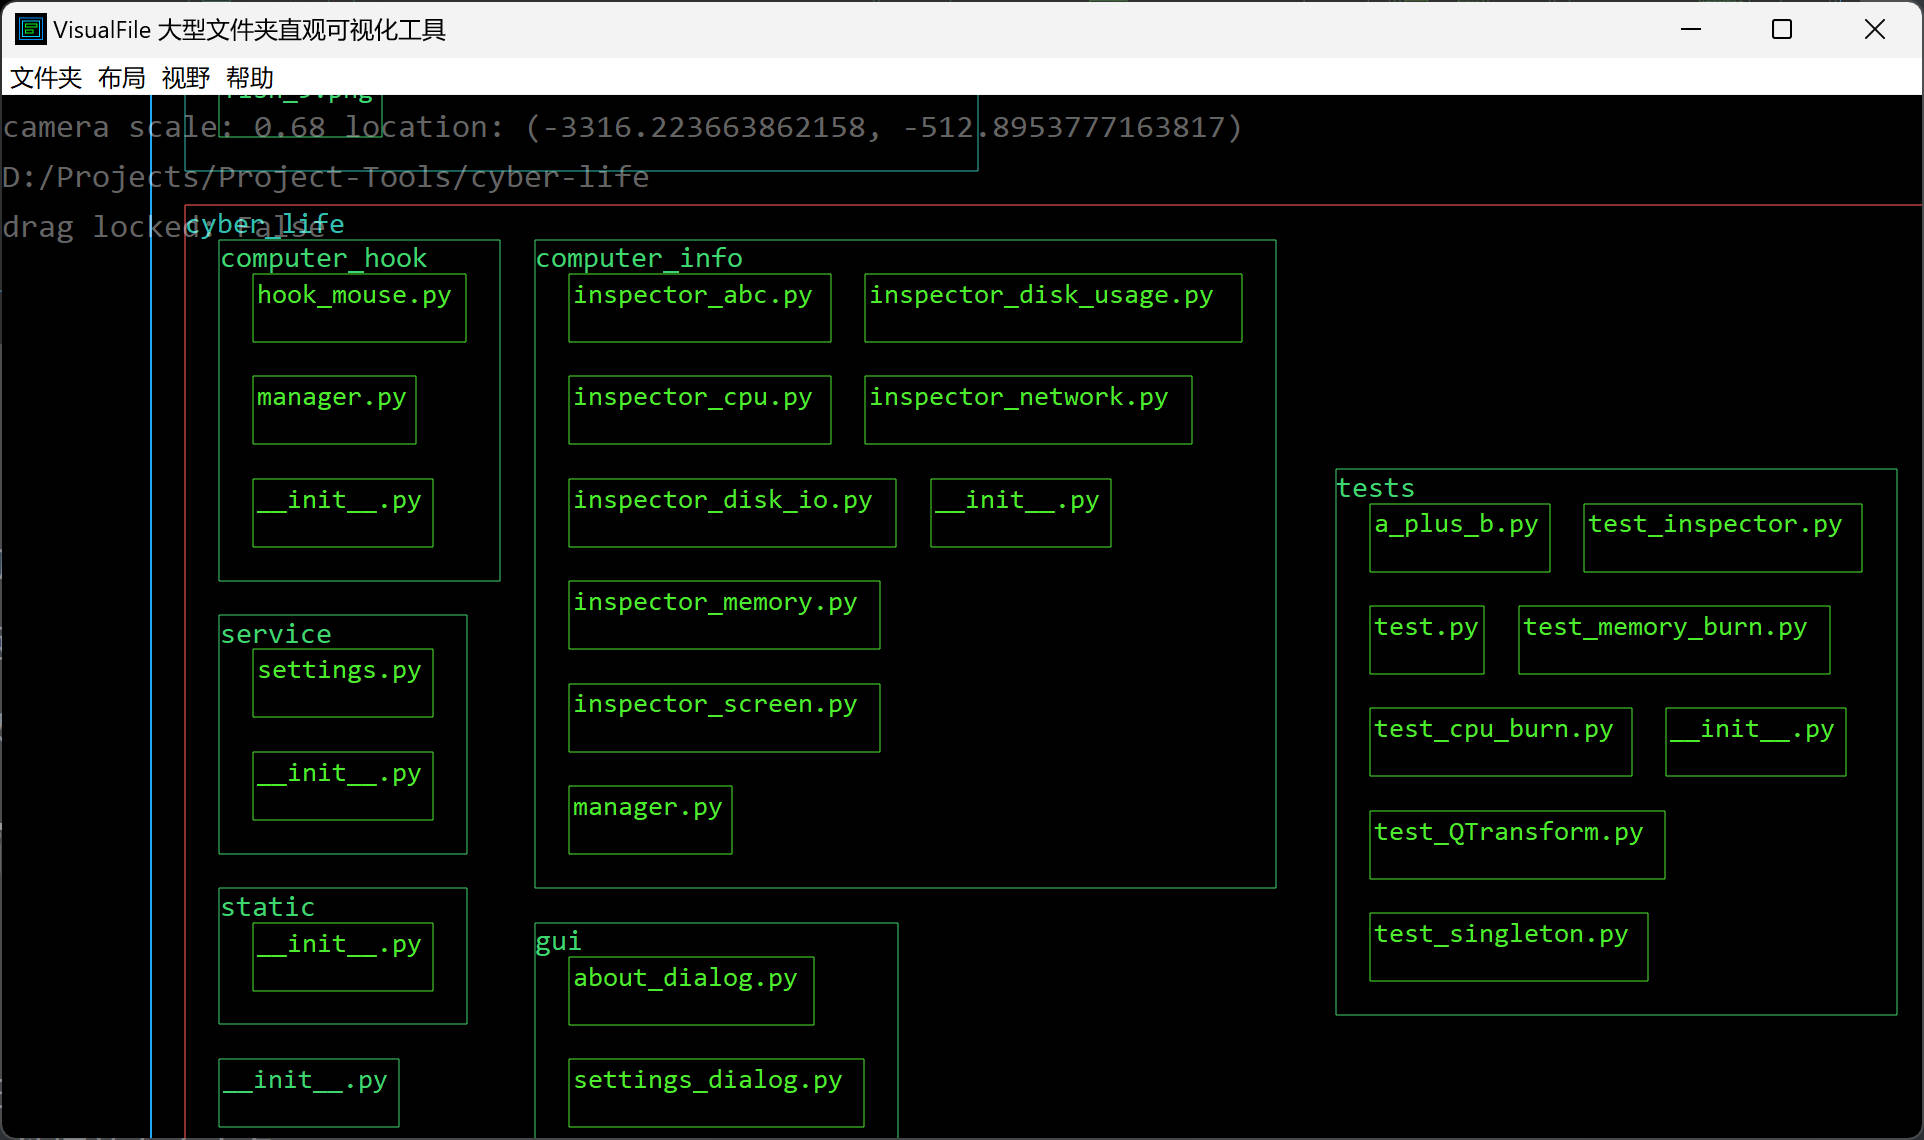Click the about_dialog.py node in gui
The width and height of the screenshot is (1924, 1140).
pos(690,991)
